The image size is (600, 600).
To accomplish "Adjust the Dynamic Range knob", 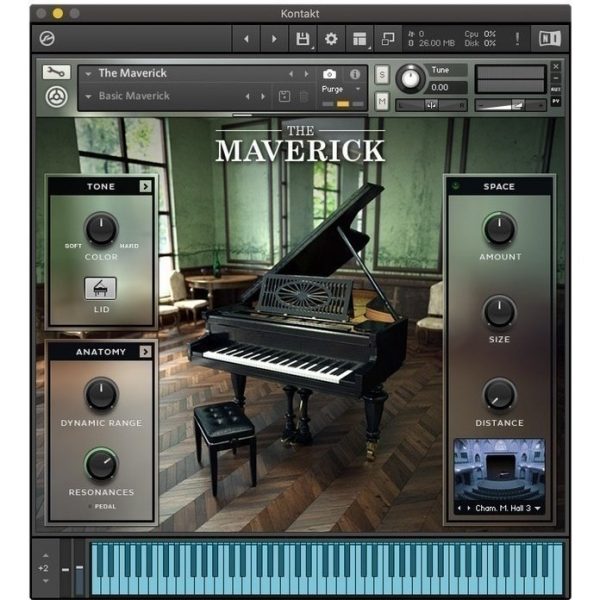I will point(101,394).
